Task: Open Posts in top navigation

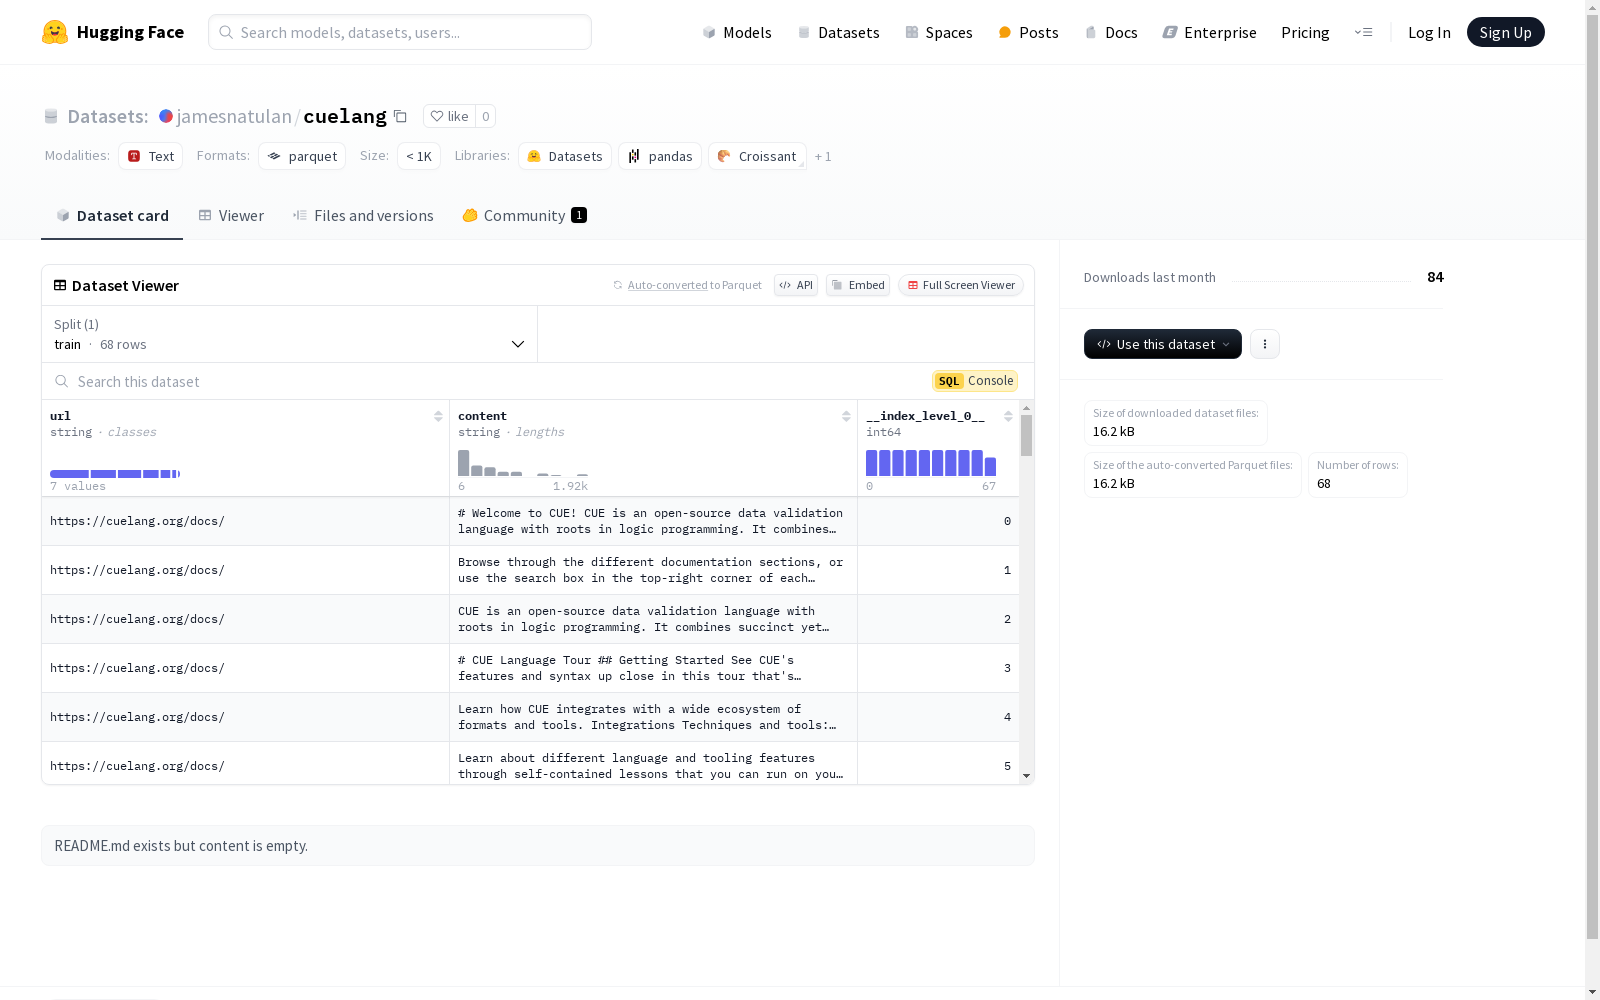Action: pos(1028,32)
